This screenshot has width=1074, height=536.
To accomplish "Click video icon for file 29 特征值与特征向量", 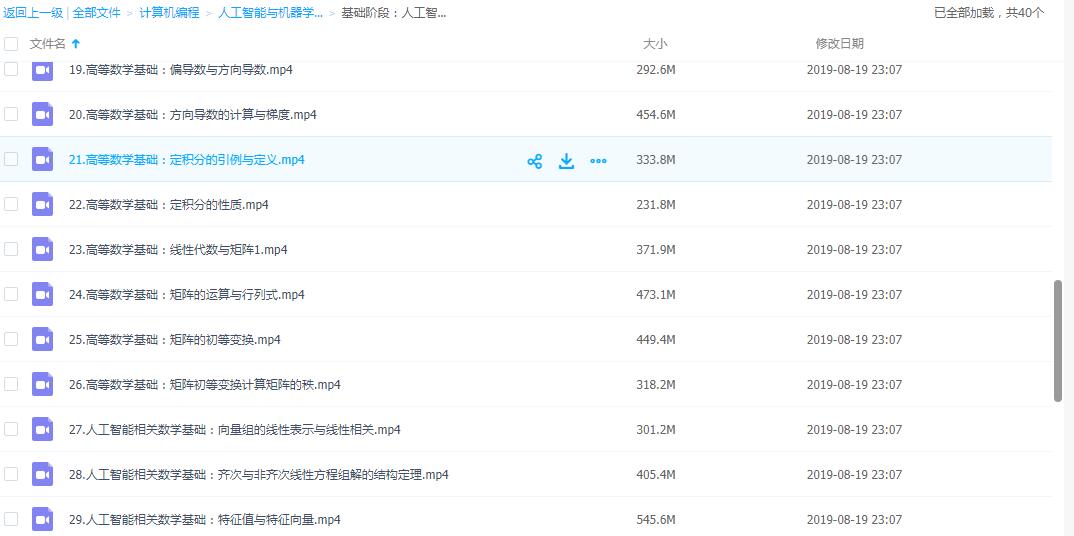I will [x=42, y=520].
